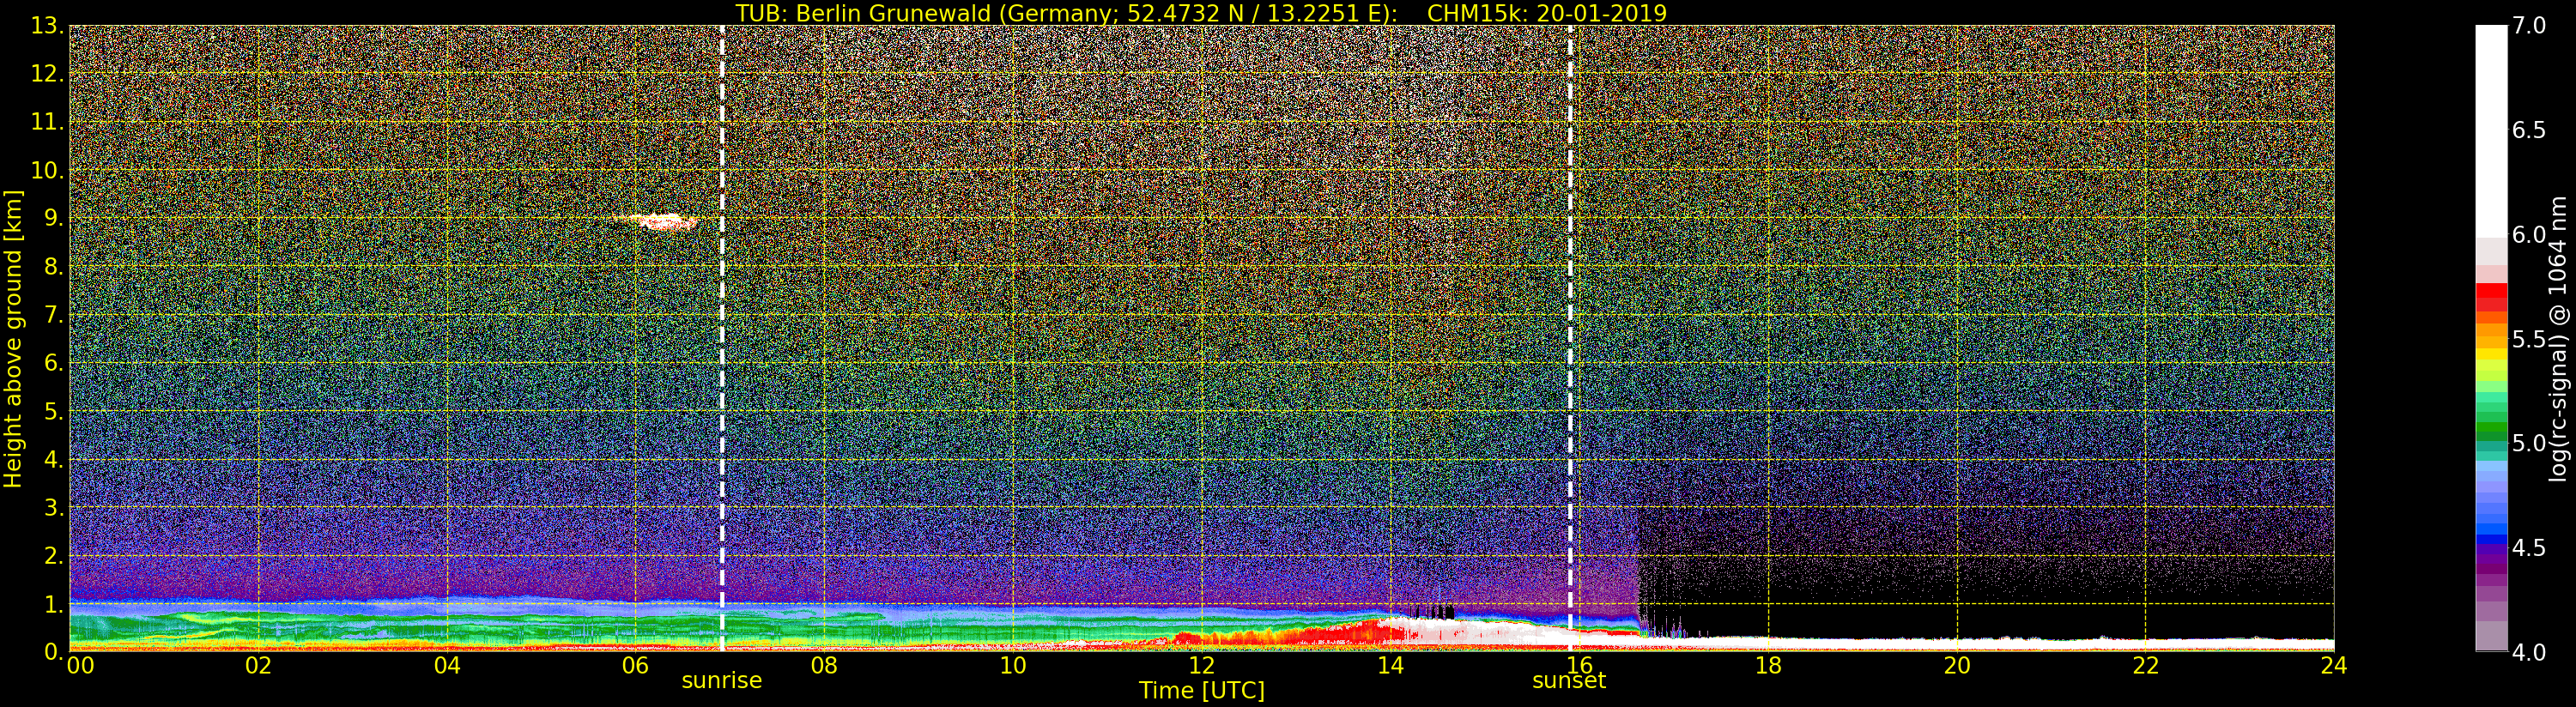Click the '18' time axis tick label
The image size is (2576, 707).
1768,665
